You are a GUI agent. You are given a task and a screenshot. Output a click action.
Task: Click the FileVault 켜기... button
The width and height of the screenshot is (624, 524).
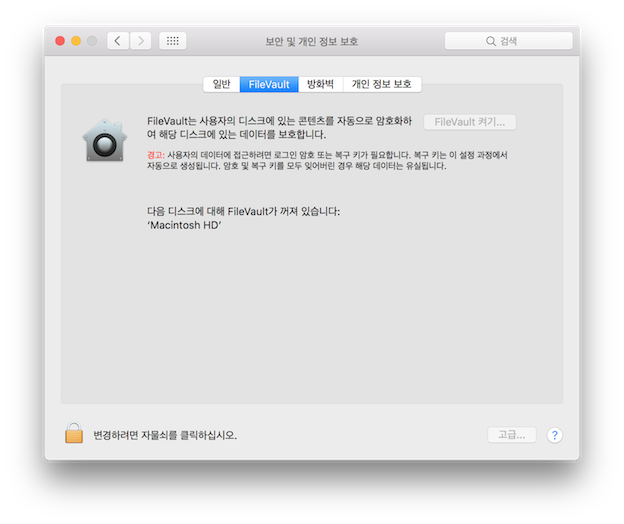coord(470,122)
